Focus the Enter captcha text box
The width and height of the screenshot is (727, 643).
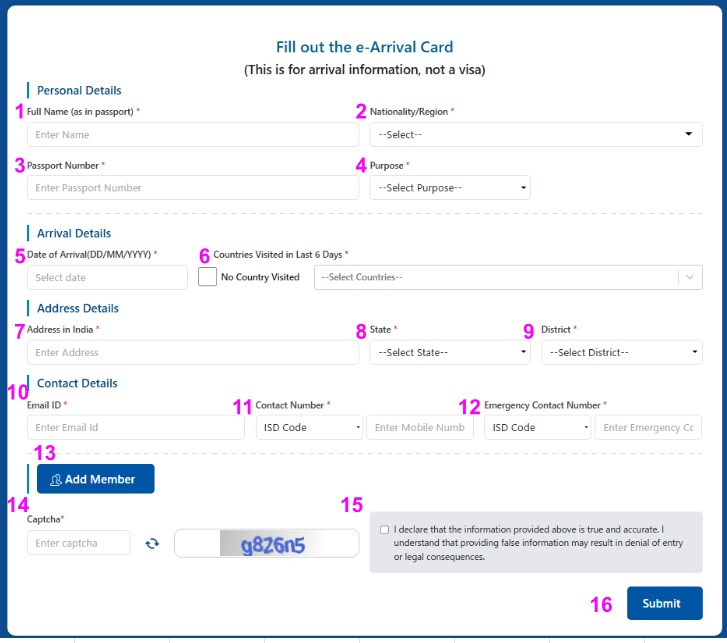[x=78, y=543]
